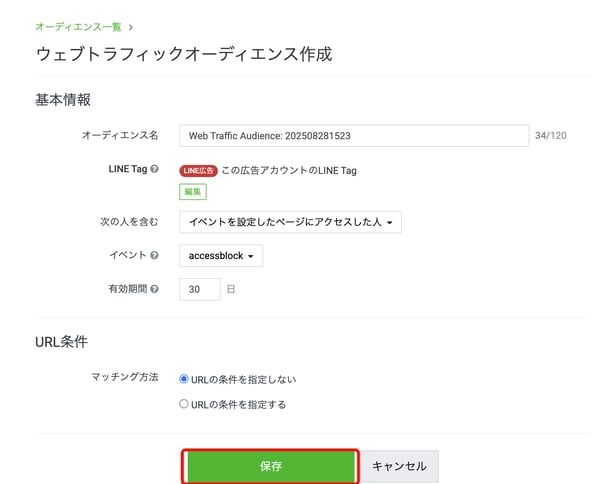Image resolution: width=600 pixels, height=484 pixels.
Task: Click the red LINE広告 badge
Action: 198,171
